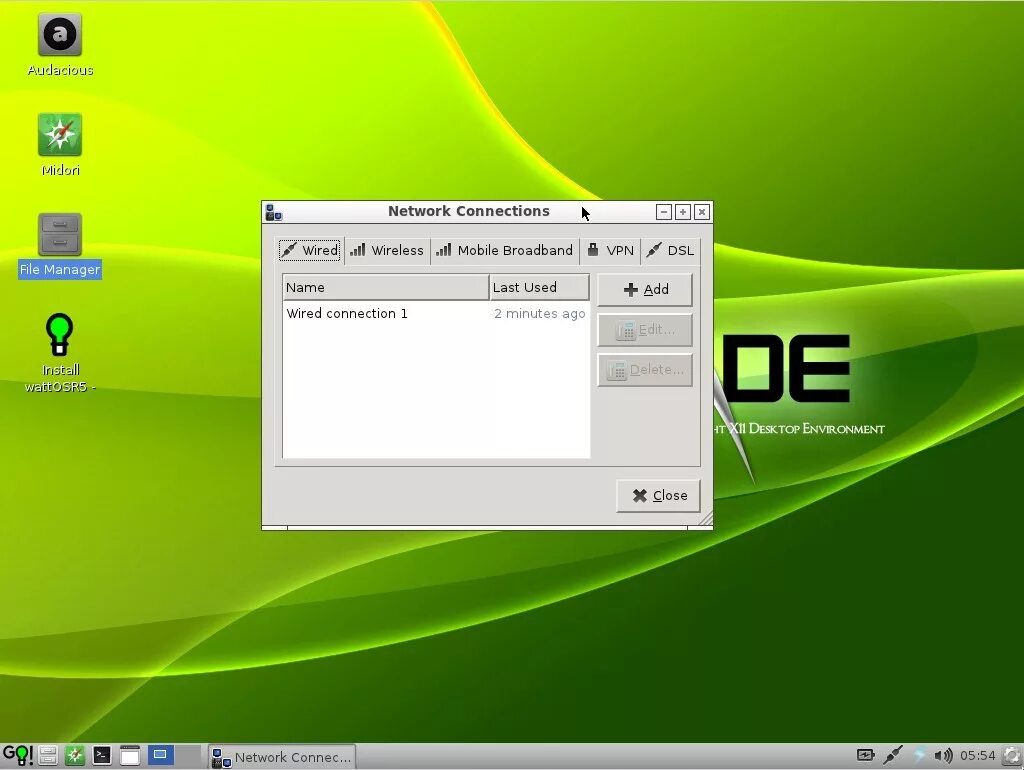Open the wired network tray icon

(x=893, y=756)
